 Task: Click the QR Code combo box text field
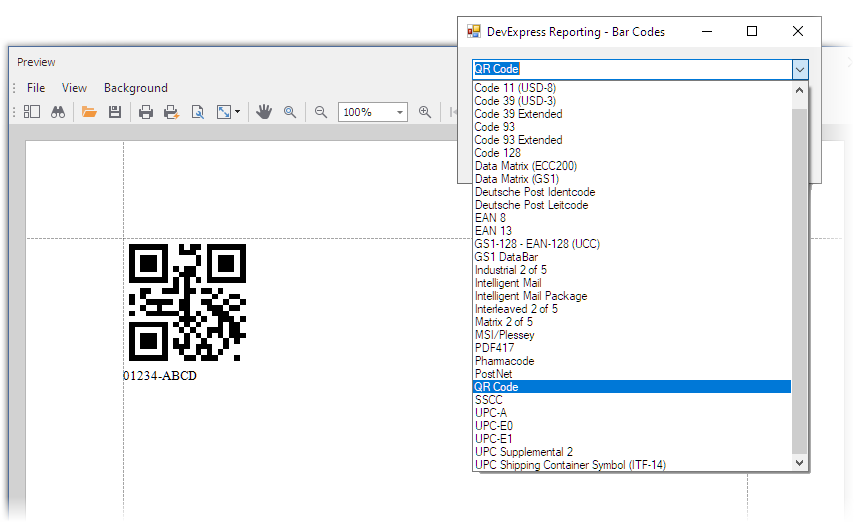tap(632, 69)
